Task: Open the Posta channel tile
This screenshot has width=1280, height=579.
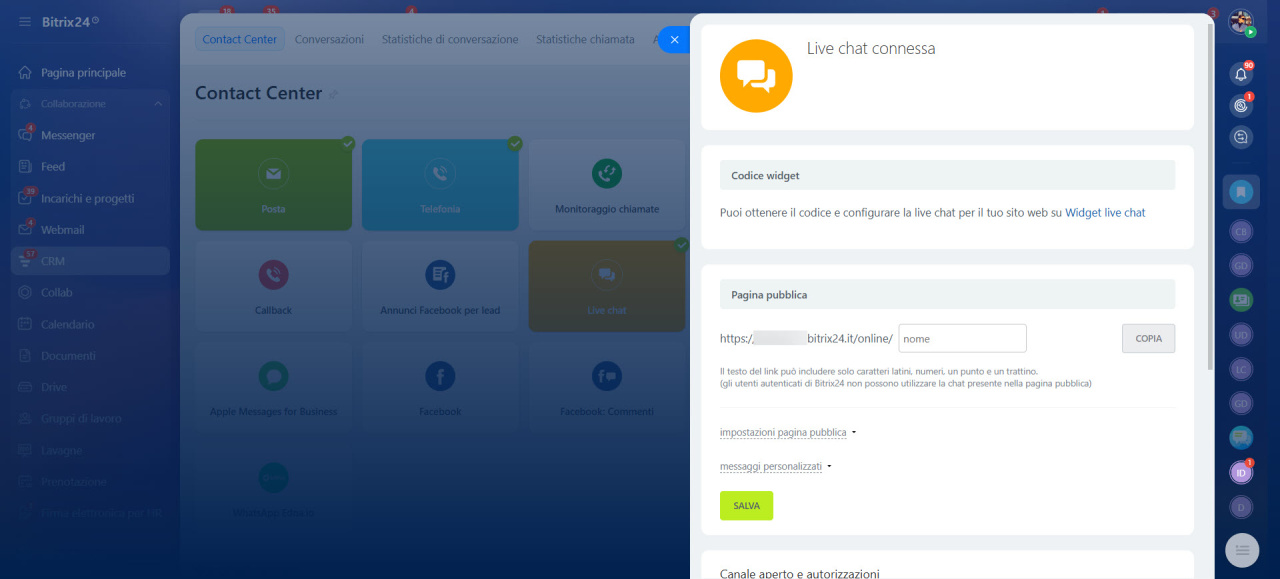Action: 274,185
